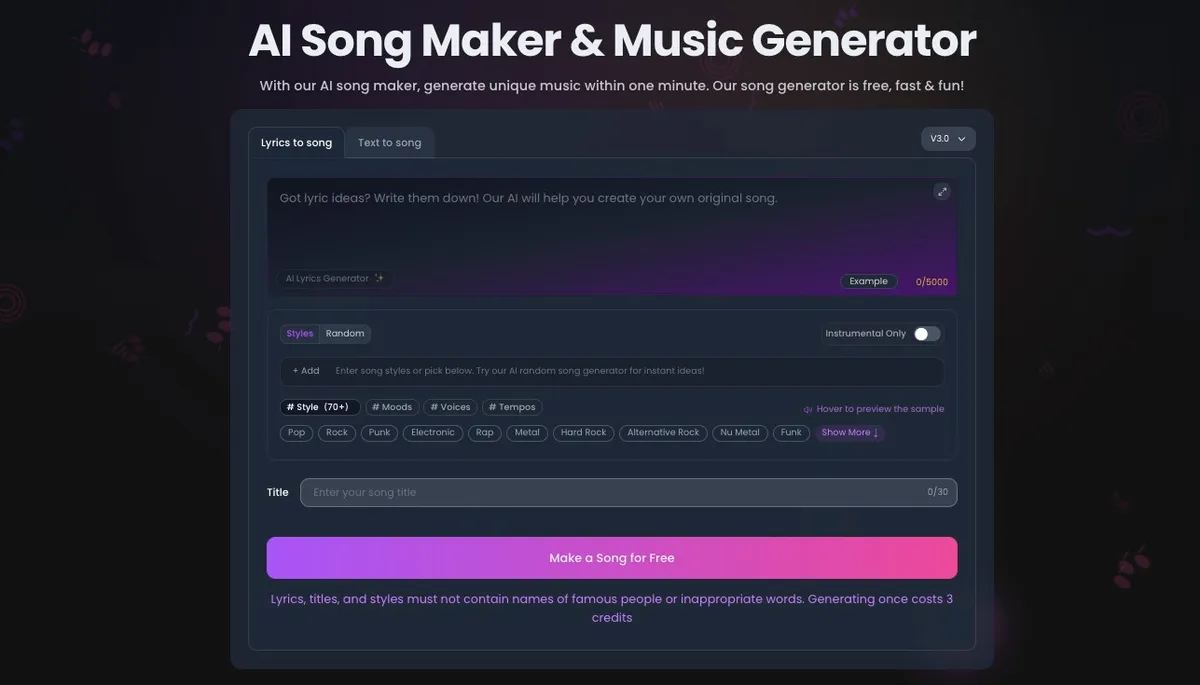Select the # Style (70+) category
Image resolution: width=1200 pixels, height=685 pixels.
tap(320, 407)
